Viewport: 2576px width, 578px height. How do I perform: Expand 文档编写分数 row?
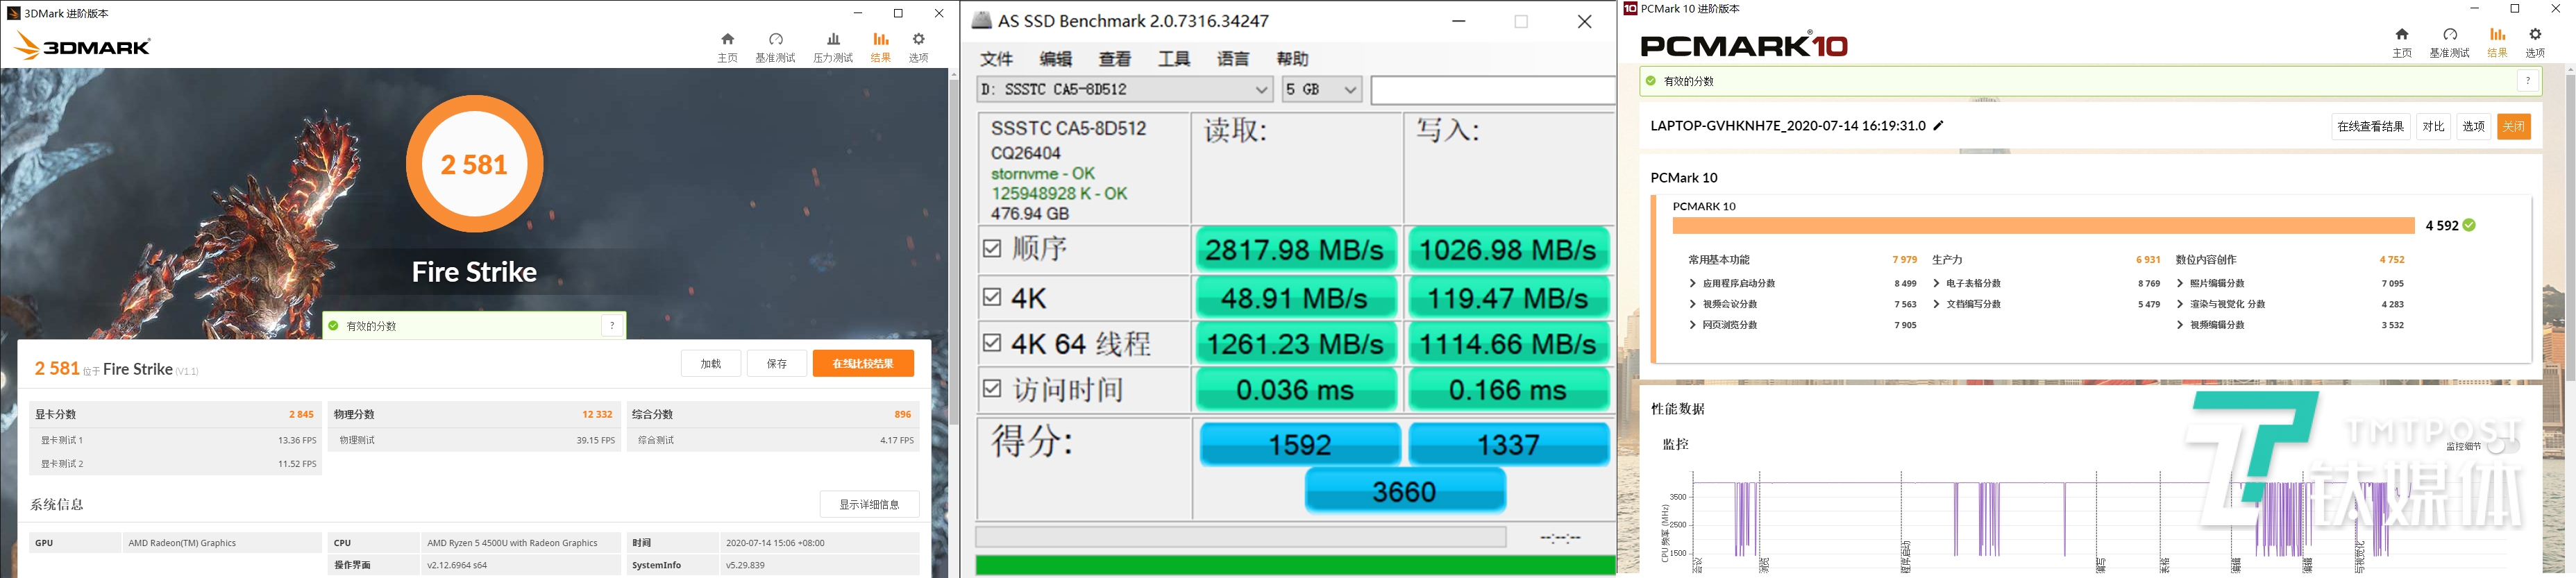(1936, 304)
